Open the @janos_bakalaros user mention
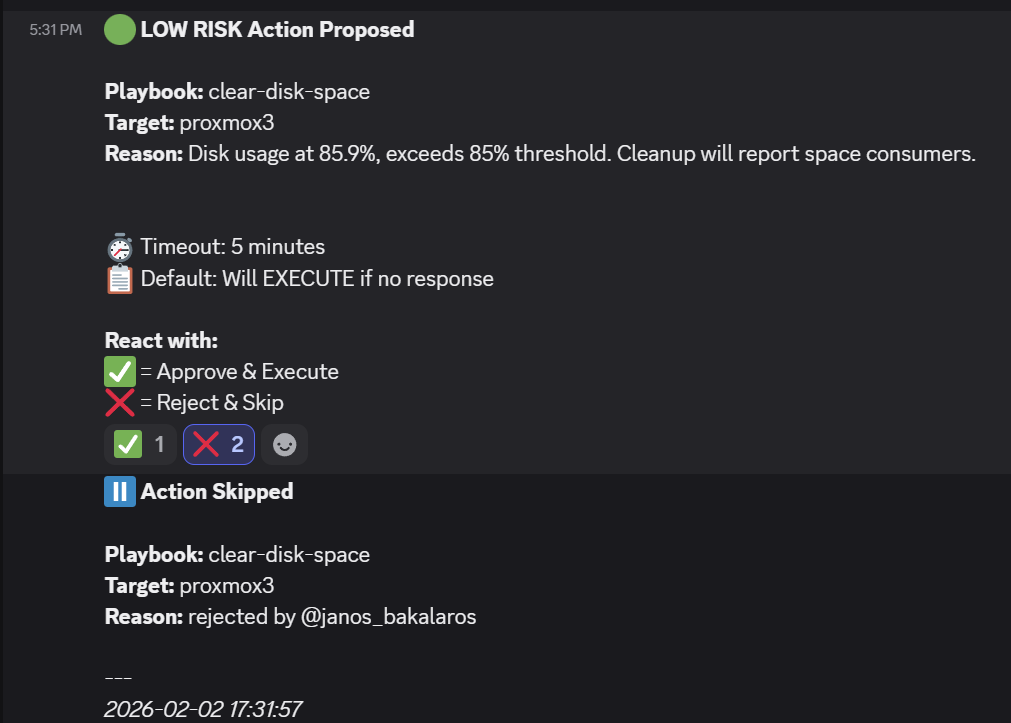This screenshot has height=723, width=1011. pyautogui.click(x=388, y=617)
